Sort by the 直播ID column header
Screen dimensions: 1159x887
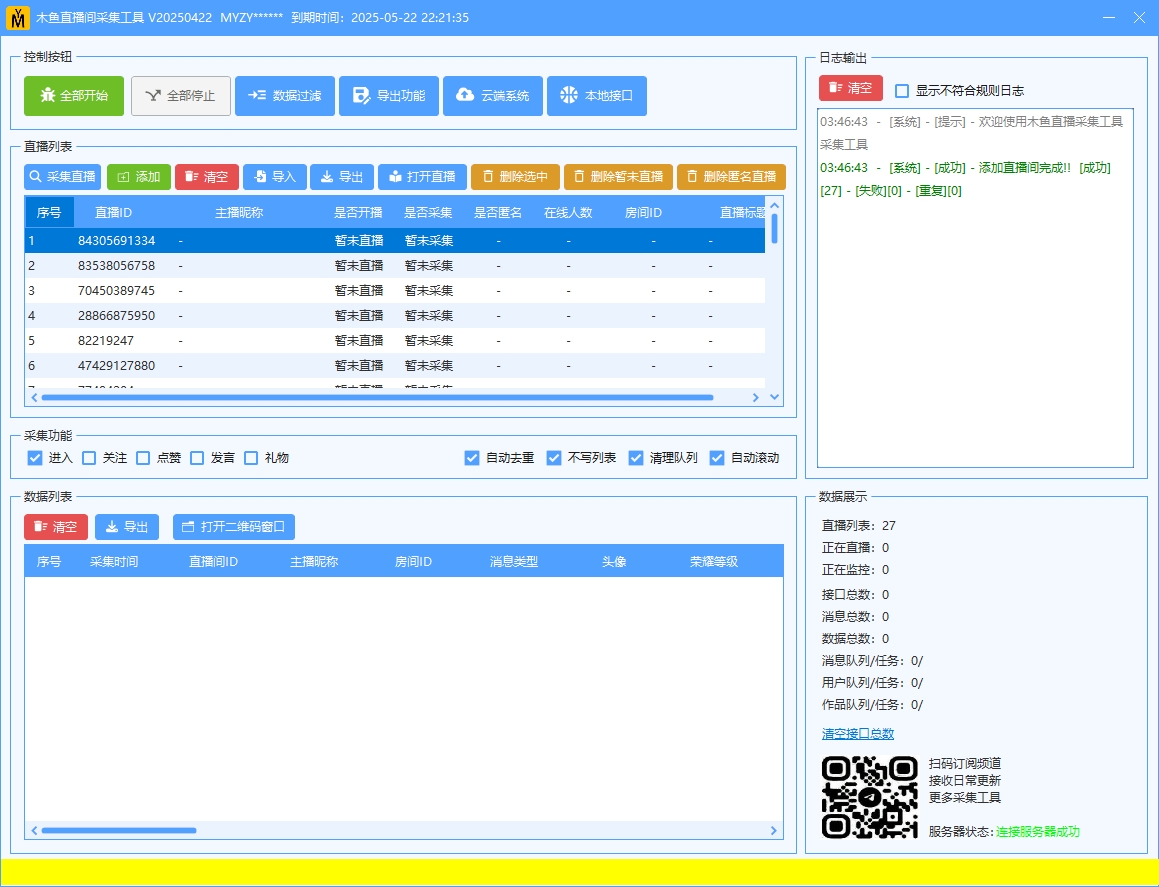coord(113,212)
